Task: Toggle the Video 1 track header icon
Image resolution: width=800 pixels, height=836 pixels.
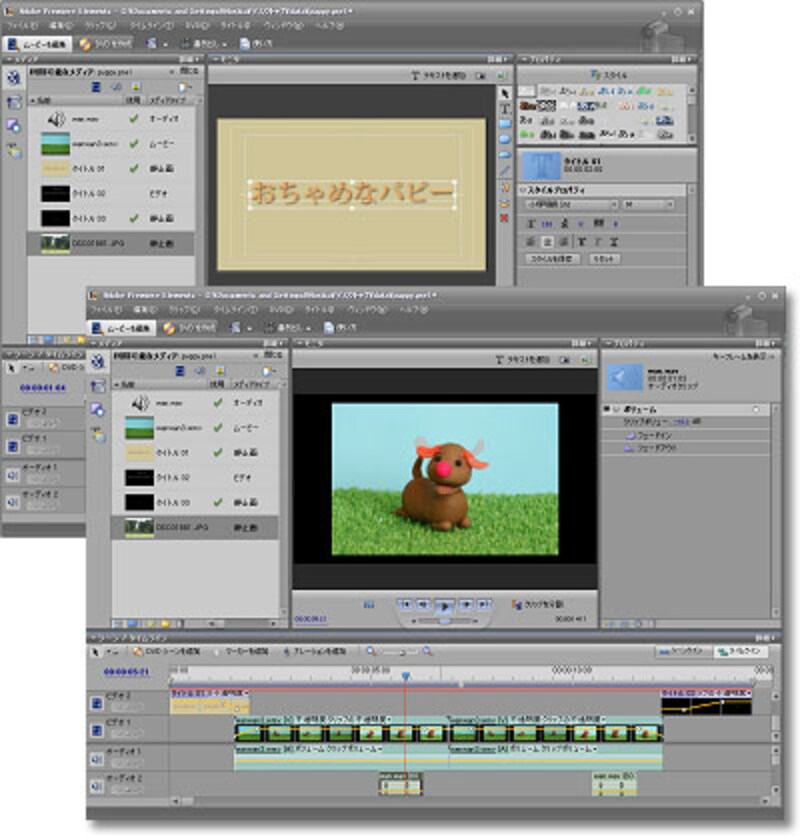Action: pyautogui.click(x=97, y=731)
